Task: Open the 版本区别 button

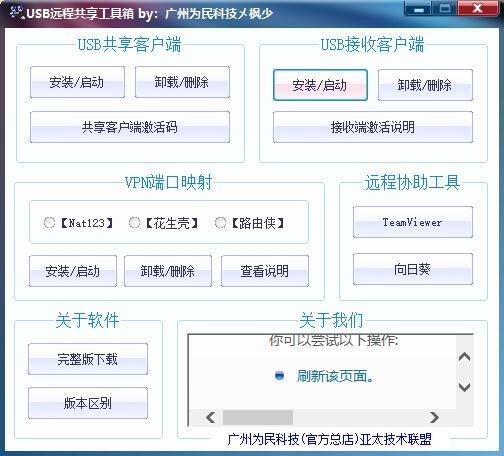Action: point(88,403)
